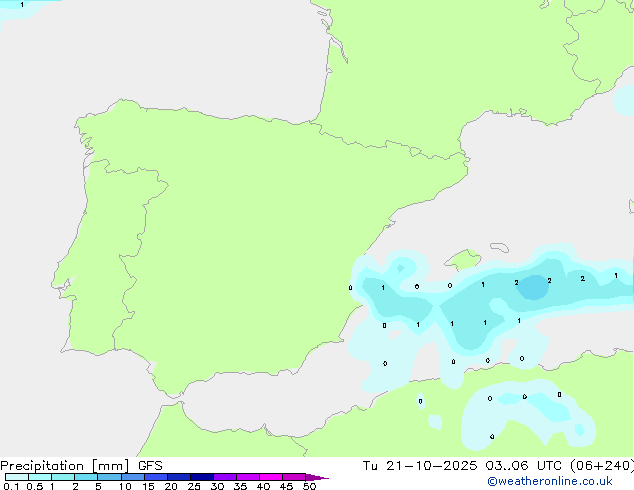This screenshot has width=634, height=490.
Task: Click the 0.5–1 mm legend color box
Action: 40,477
